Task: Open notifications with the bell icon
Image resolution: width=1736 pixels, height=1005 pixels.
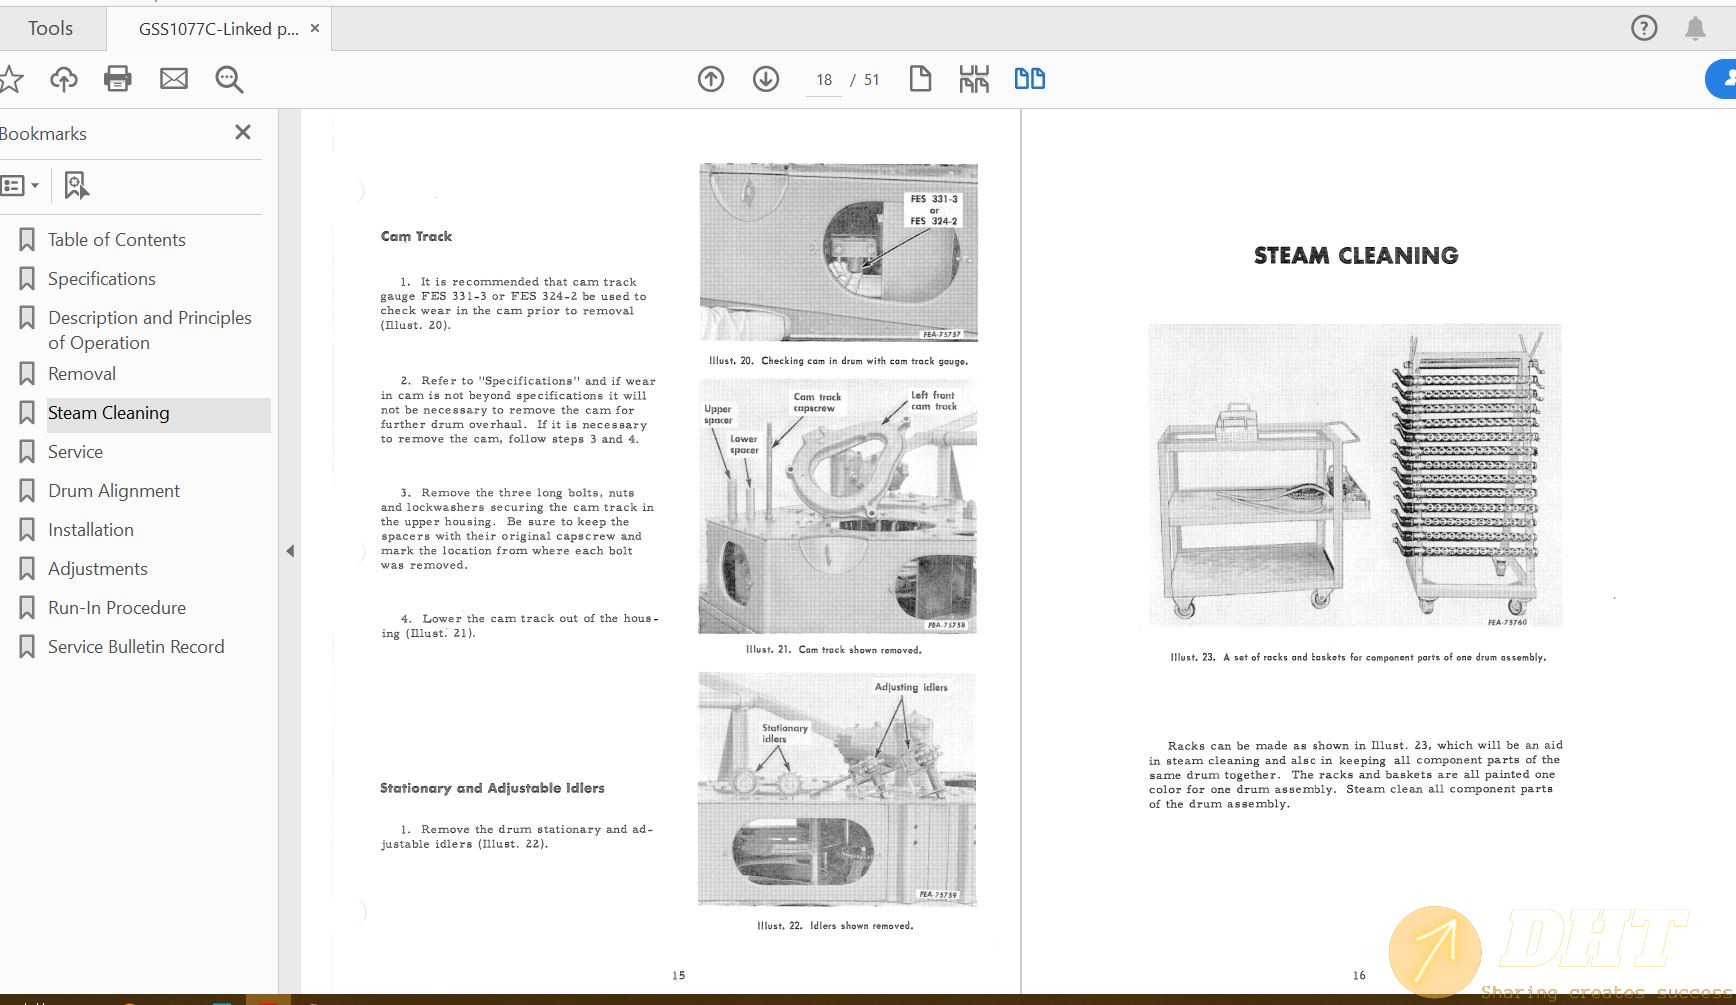Action: tap(1696, 28)
